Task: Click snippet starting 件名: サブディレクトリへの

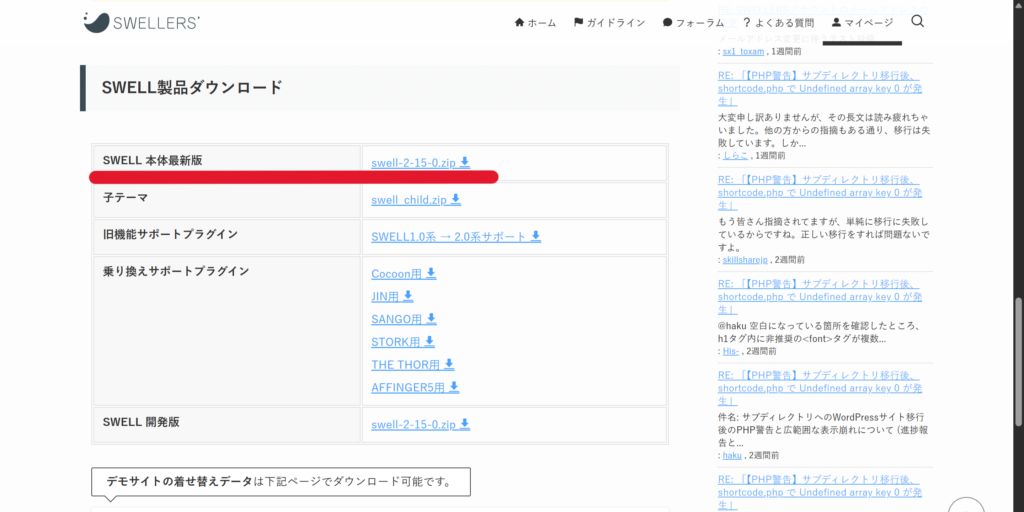Action: [822, 430]
